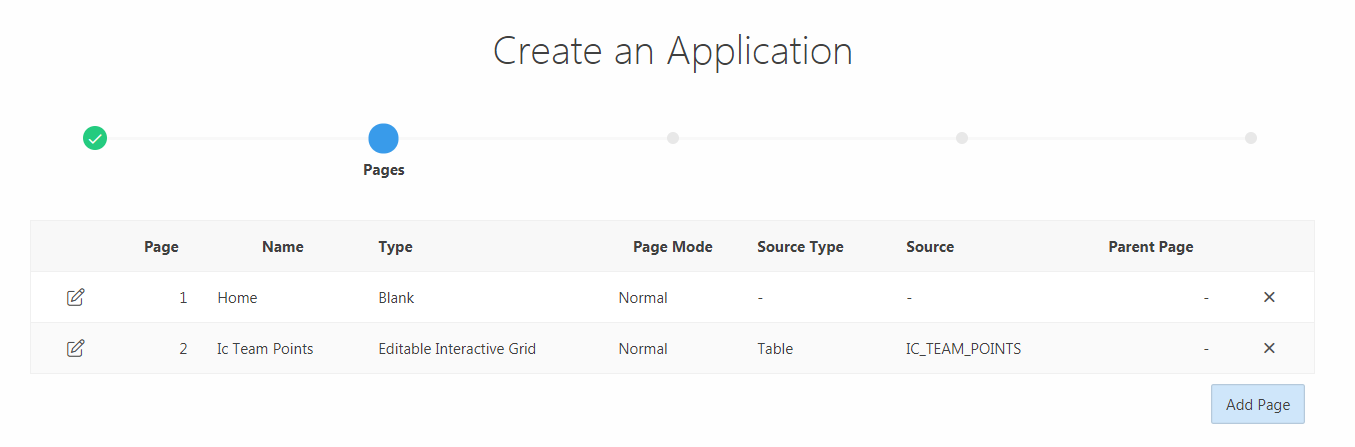The height and width of the screenshot is (447, 1355).
Task: Click the Add Page button
Action: tap(1258, 404)
